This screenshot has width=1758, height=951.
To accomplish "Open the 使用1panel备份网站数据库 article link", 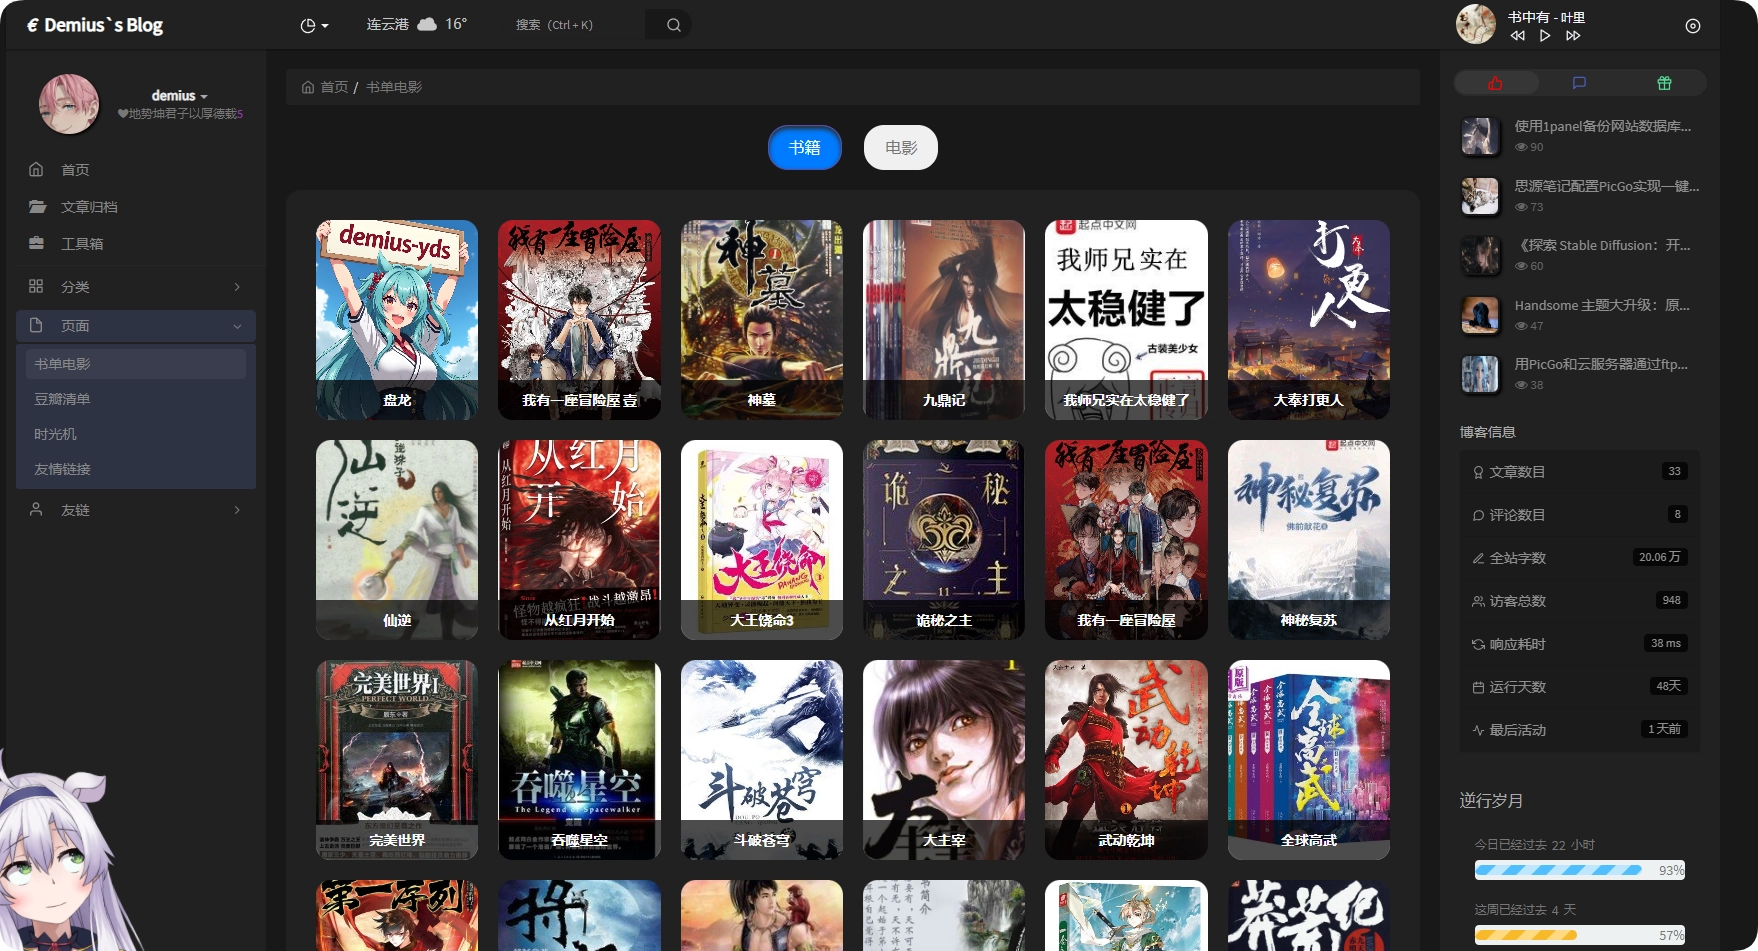I will point(1602,126).
